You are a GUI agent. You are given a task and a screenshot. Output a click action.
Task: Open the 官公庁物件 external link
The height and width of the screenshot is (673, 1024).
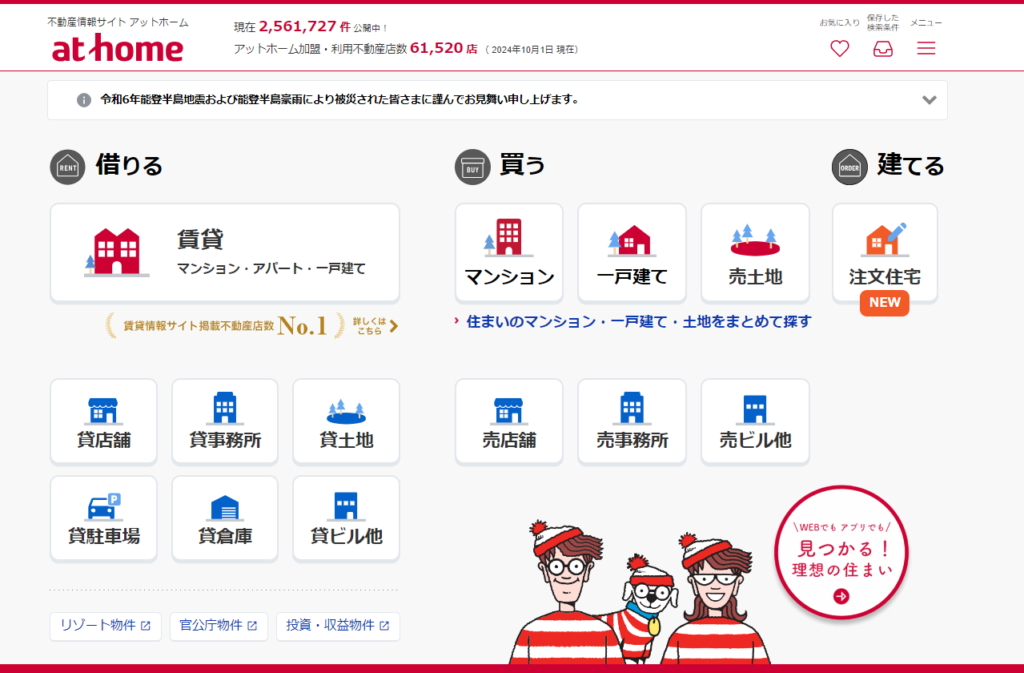coord(219,626)
